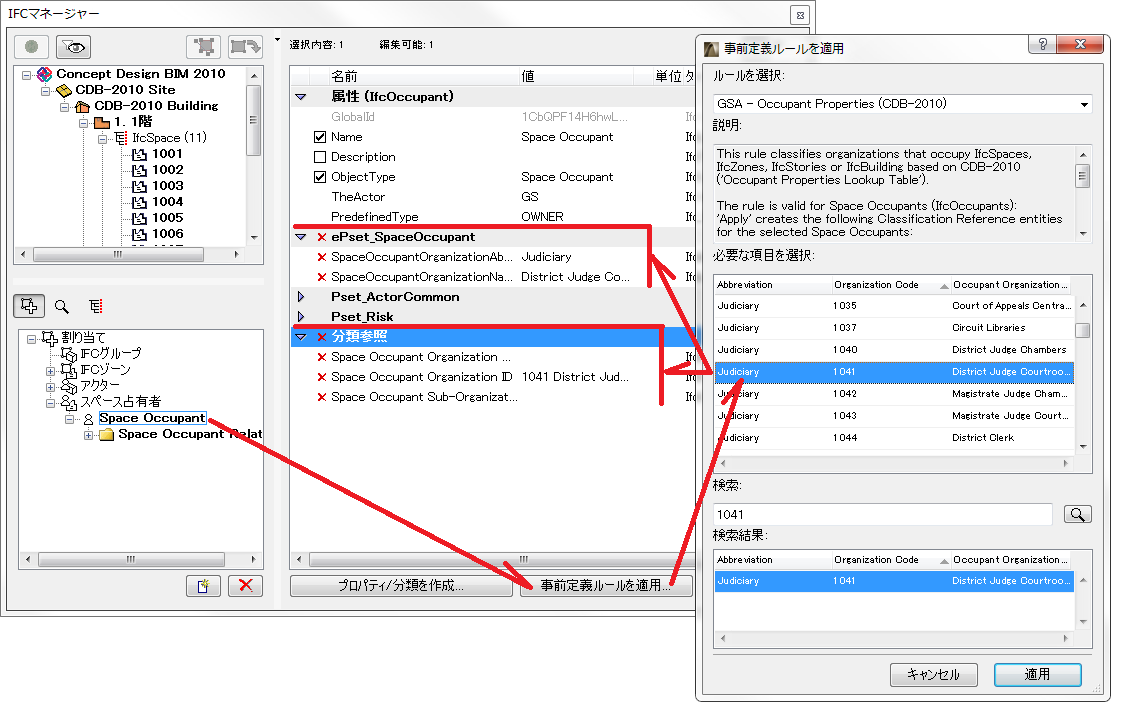Select the 1044 District Clerk row

tap(894, 438)
